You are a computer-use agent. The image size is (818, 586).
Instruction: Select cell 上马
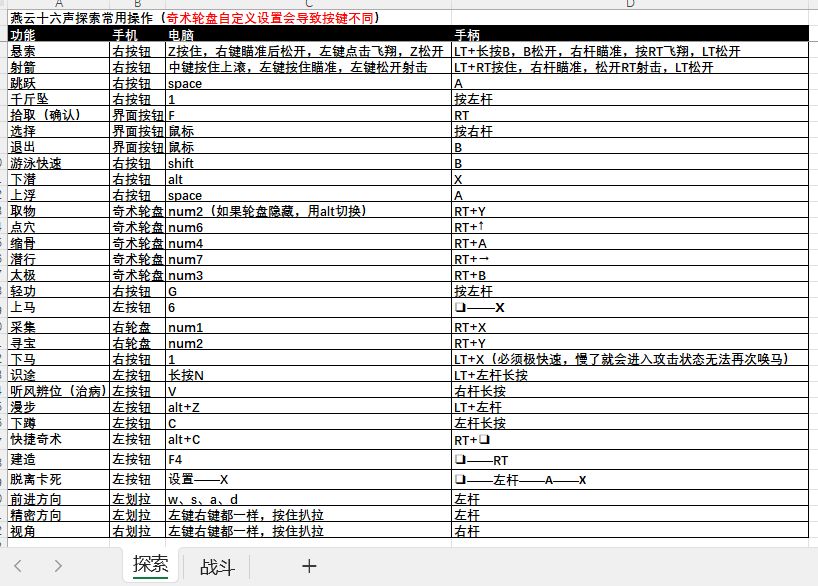click(x=58, y=307)
